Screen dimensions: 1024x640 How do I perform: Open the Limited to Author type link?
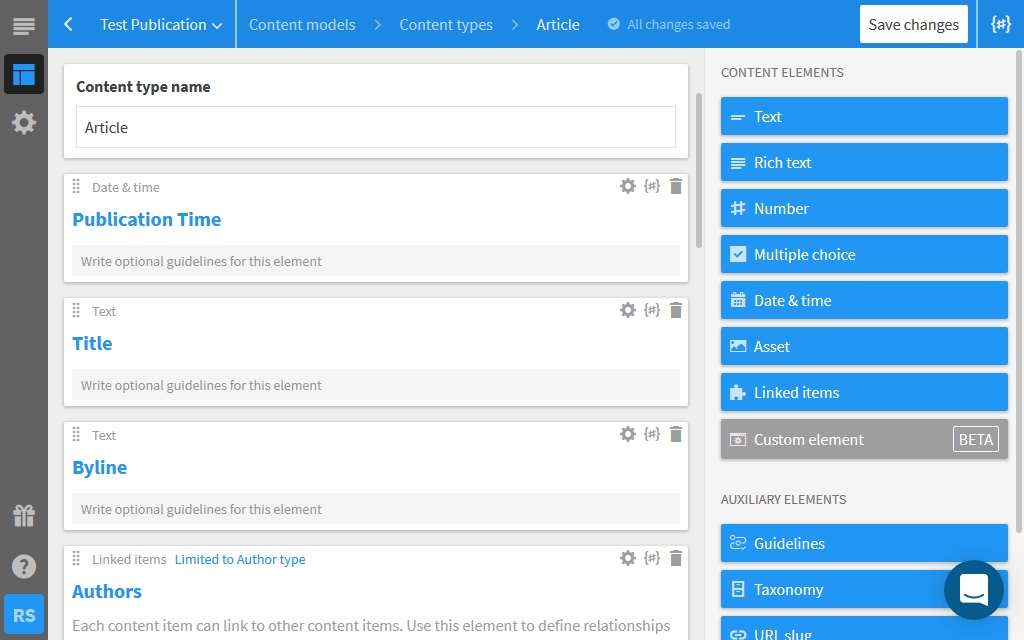(240, 560)
